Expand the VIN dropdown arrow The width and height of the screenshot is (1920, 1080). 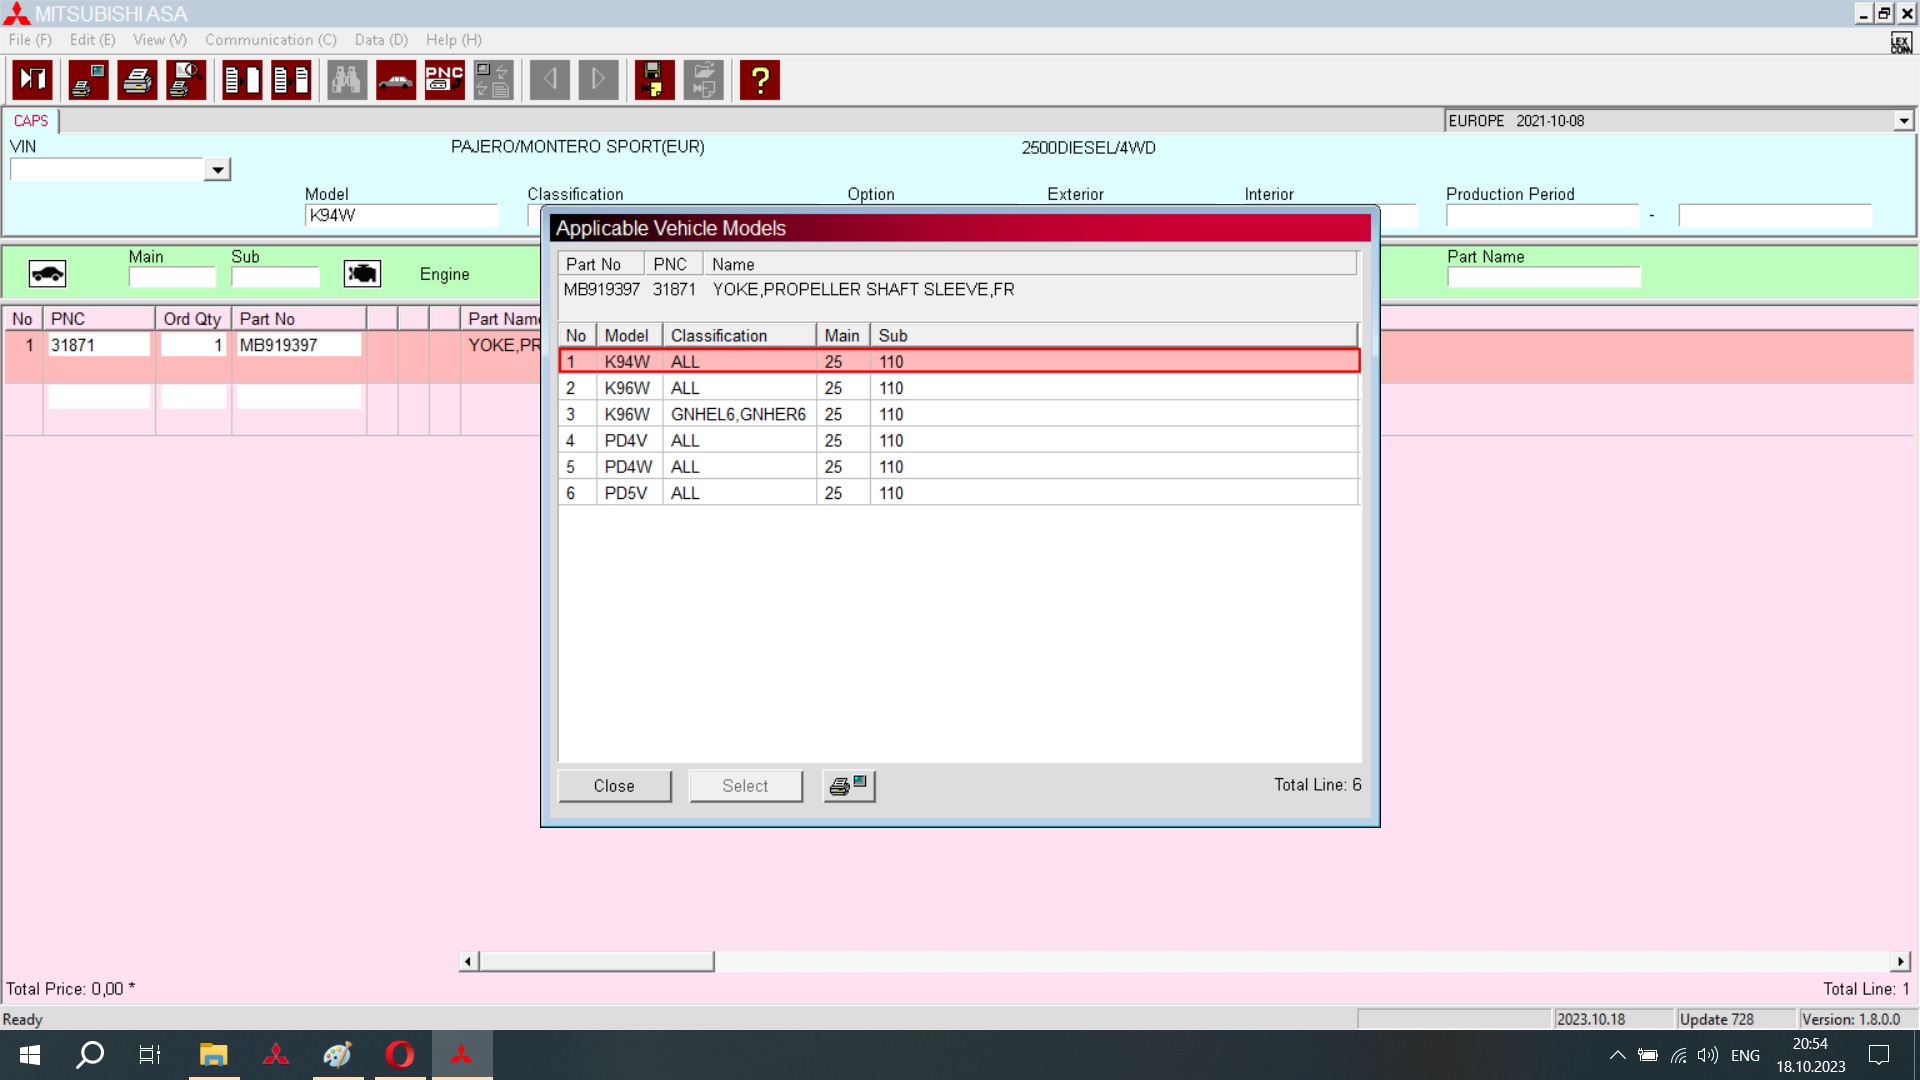(217, 170)
